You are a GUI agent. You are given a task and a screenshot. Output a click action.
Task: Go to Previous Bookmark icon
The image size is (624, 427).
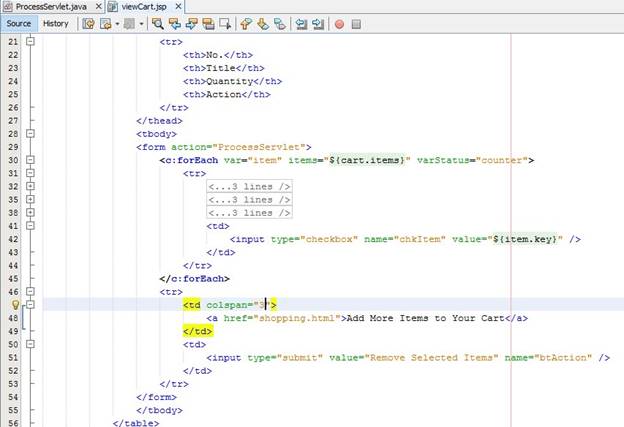(x=246, y=24)
